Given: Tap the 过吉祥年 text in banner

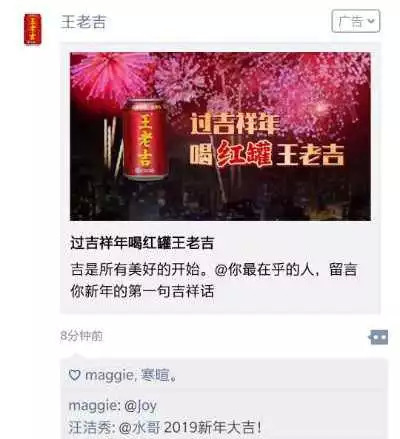Looking at the screenshot, I should [x=234, y=124].
